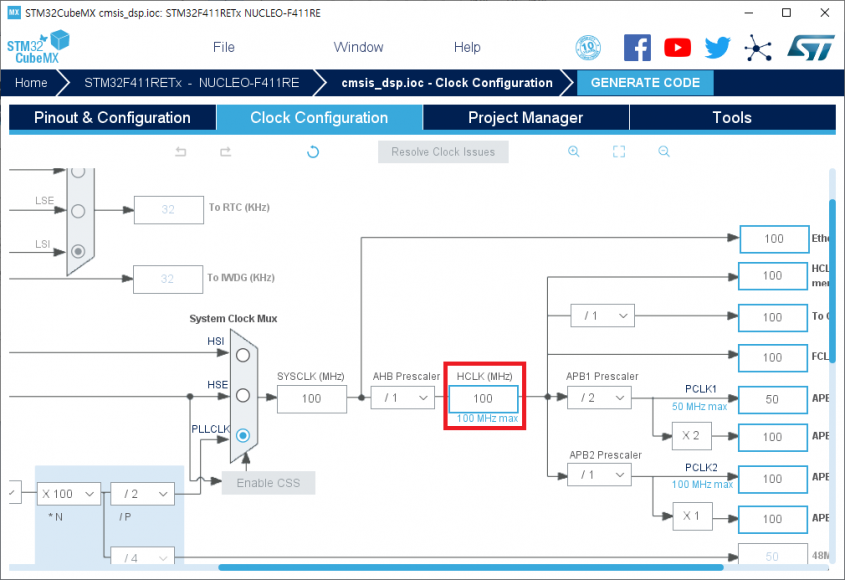Click the To IWDG (KHz) value box
The width and height of the screenshot is (845, 580).
(x=168, y=279)
